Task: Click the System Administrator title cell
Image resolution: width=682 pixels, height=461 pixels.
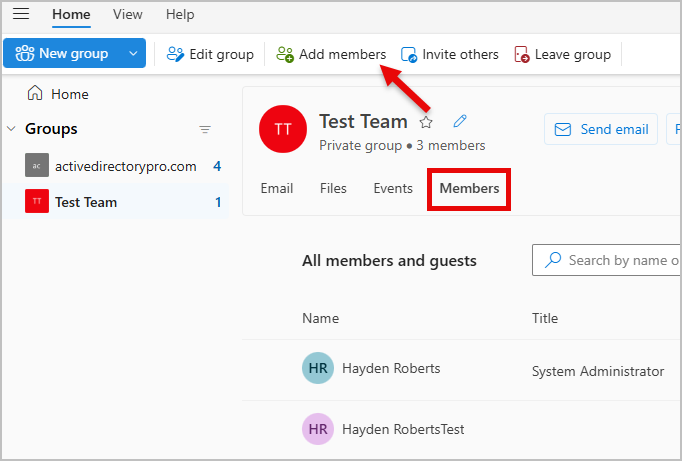Action: click(x=598, y=371)
